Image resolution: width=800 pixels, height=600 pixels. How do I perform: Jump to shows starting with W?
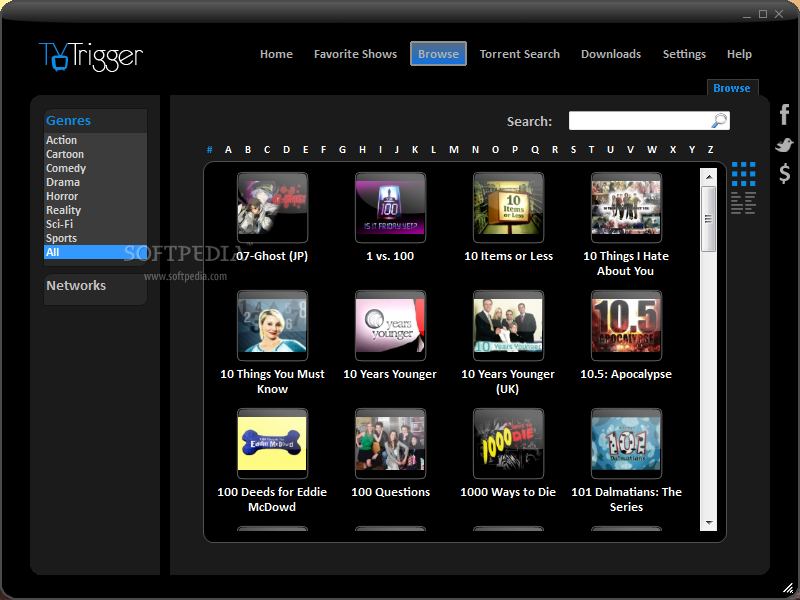(652, 149)
